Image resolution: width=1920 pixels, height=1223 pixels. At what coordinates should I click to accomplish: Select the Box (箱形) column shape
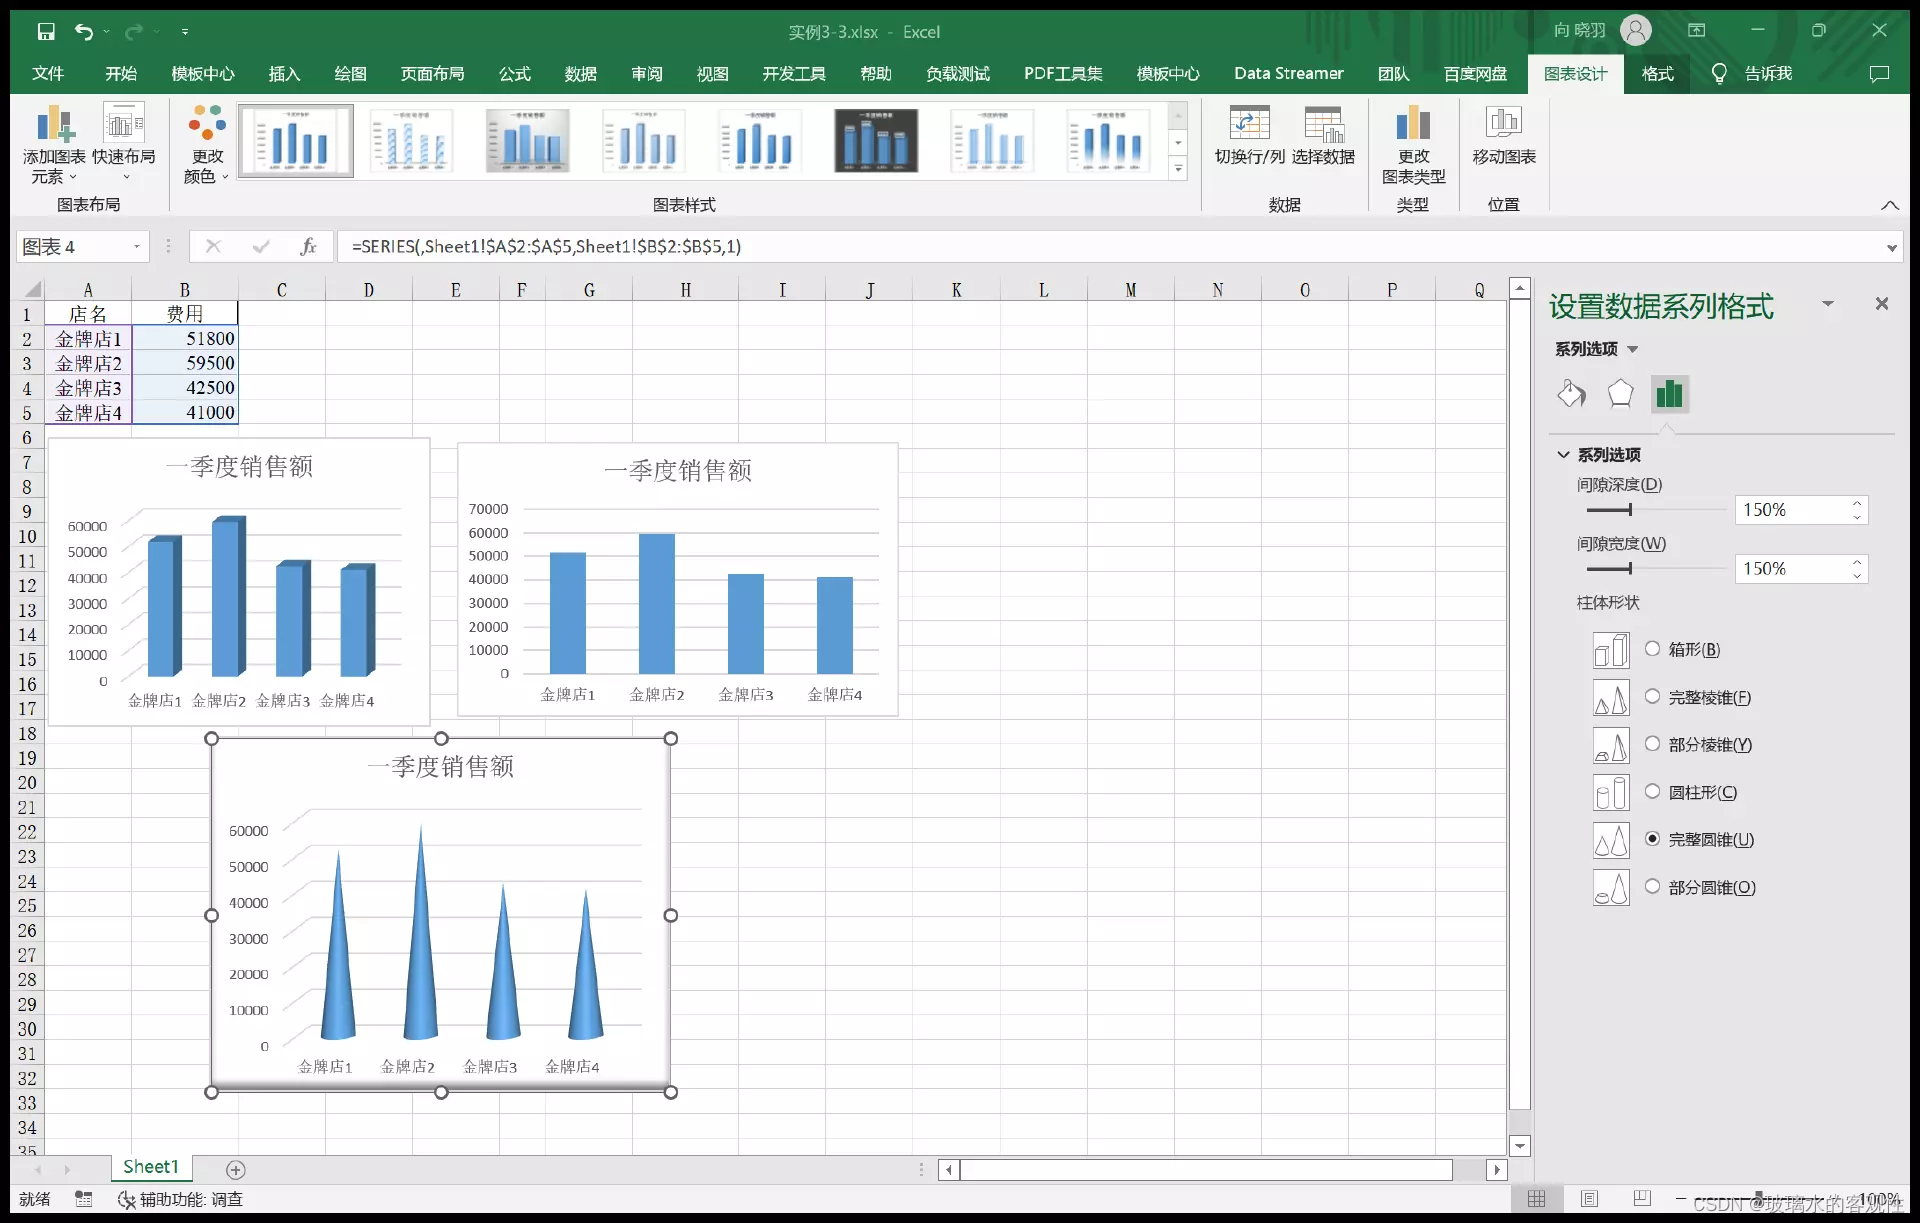(1652, 649)
